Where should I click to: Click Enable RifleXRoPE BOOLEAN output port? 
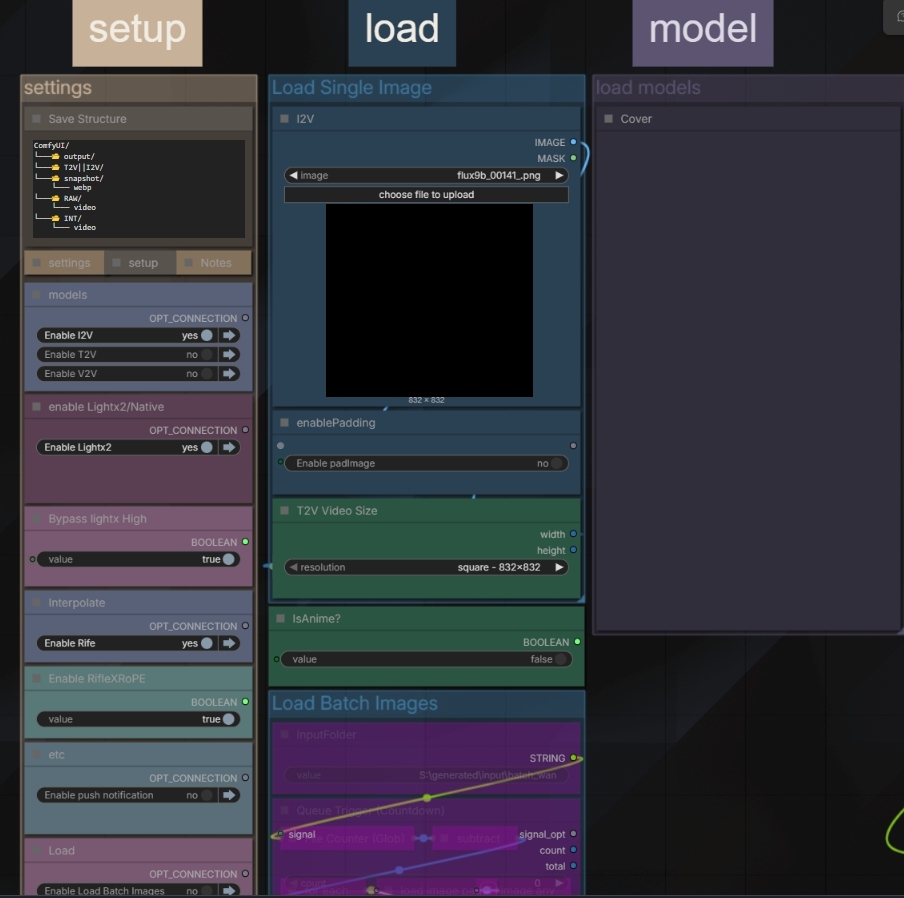[x=245, y=701]
